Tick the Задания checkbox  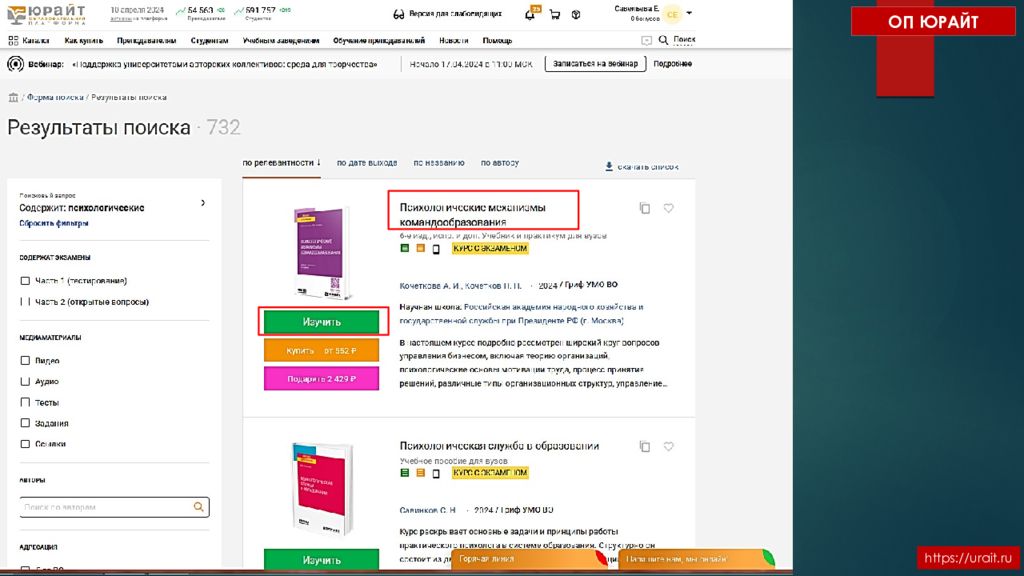click(25, 423)
